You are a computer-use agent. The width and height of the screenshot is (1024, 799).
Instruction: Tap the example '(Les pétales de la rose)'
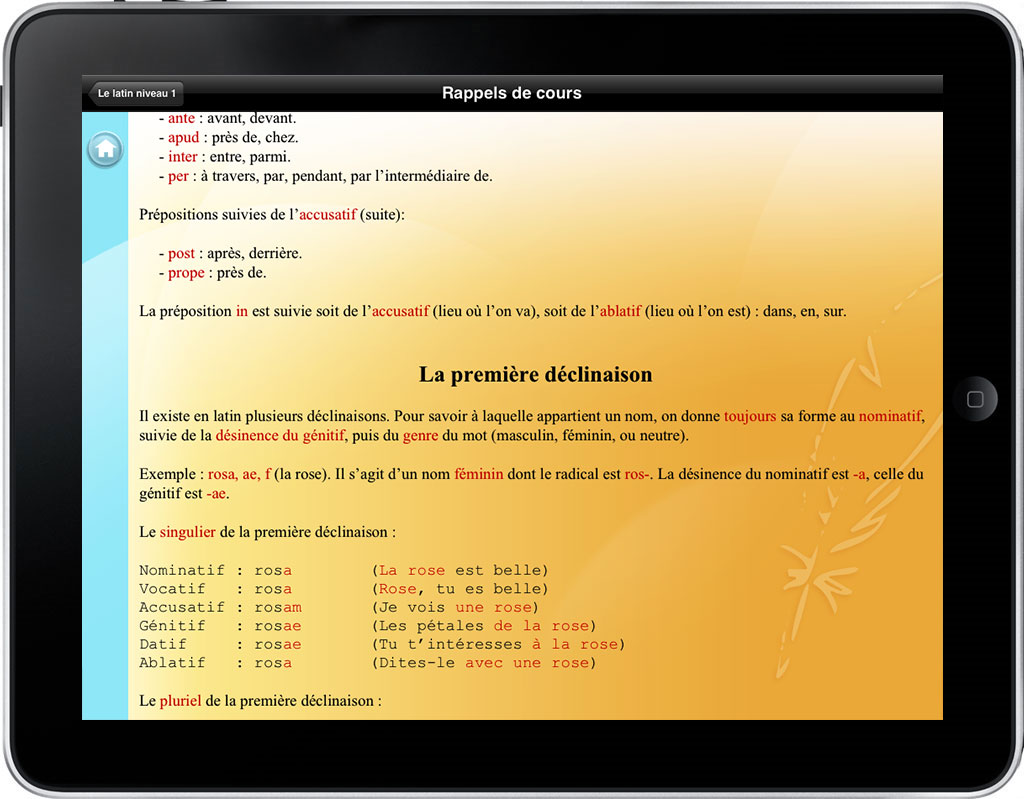coord(484,626)
